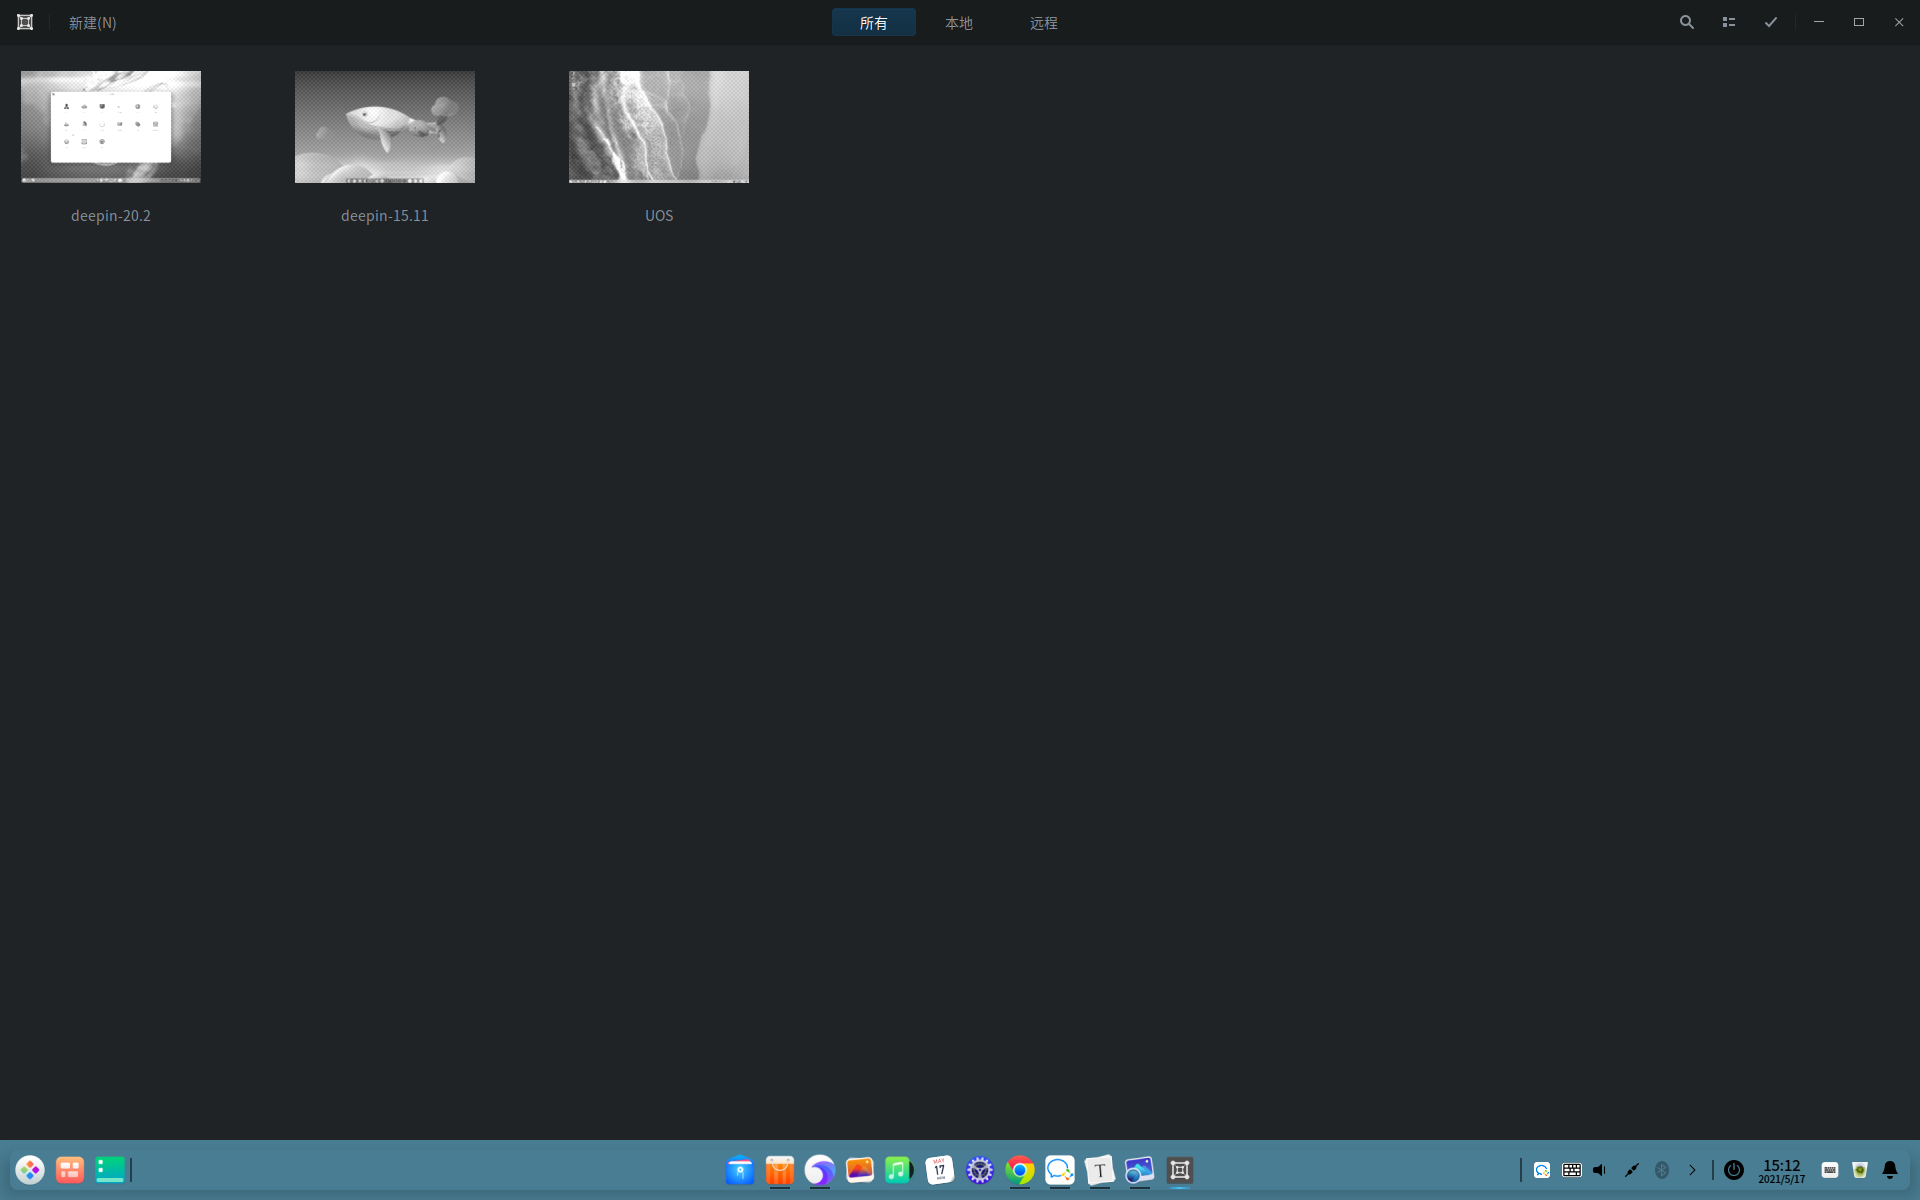This screenshot has width=1920, height=1200.
Task: Open the blue file manager dock icon
Action: tap(740, 1169)
